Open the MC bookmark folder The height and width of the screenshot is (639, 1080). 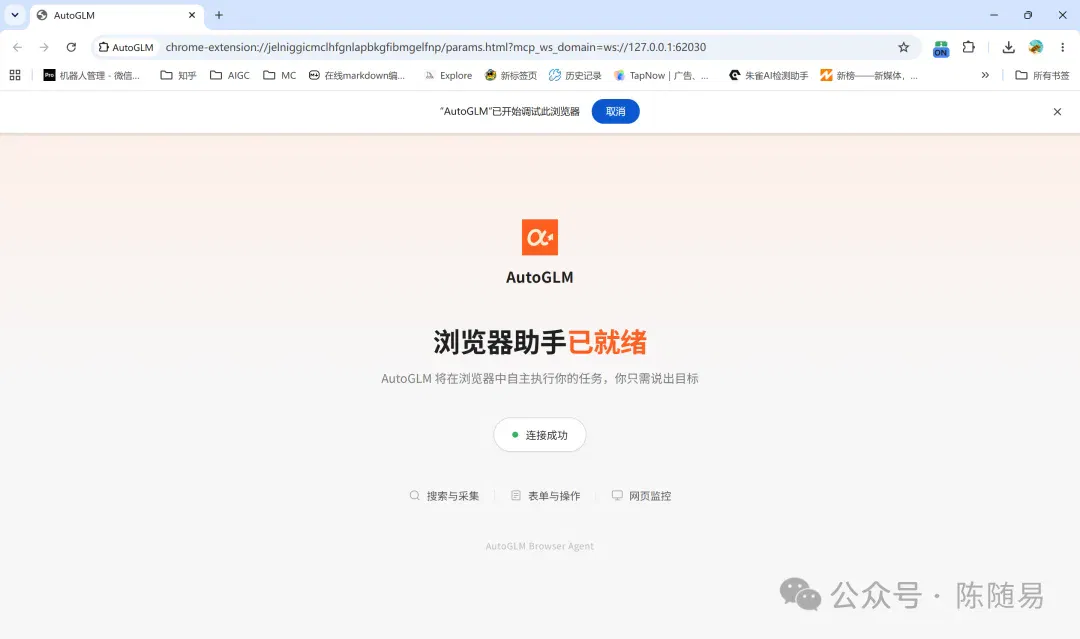click(x=280, y=75)
